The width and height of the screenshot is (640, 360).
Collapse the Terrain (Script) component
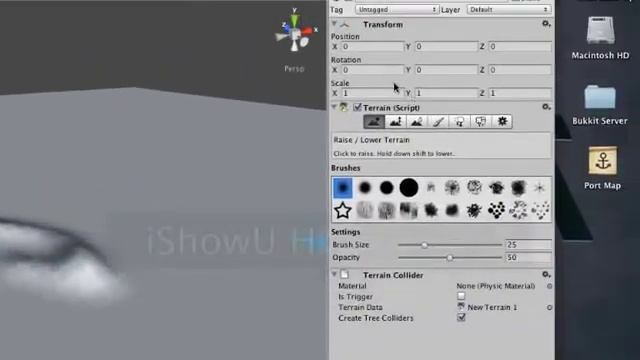pos(334,107)
